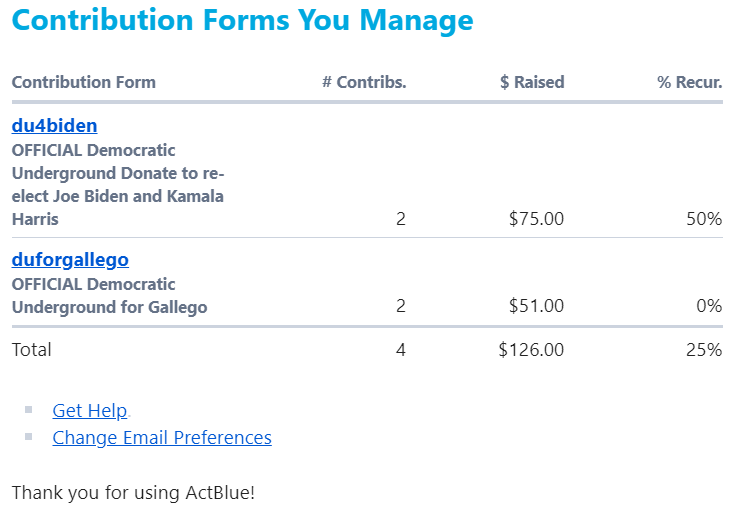Viewport: 734px width, 524px height.
Task: Click the $126.00 total raised
Action: pos(531,350)
